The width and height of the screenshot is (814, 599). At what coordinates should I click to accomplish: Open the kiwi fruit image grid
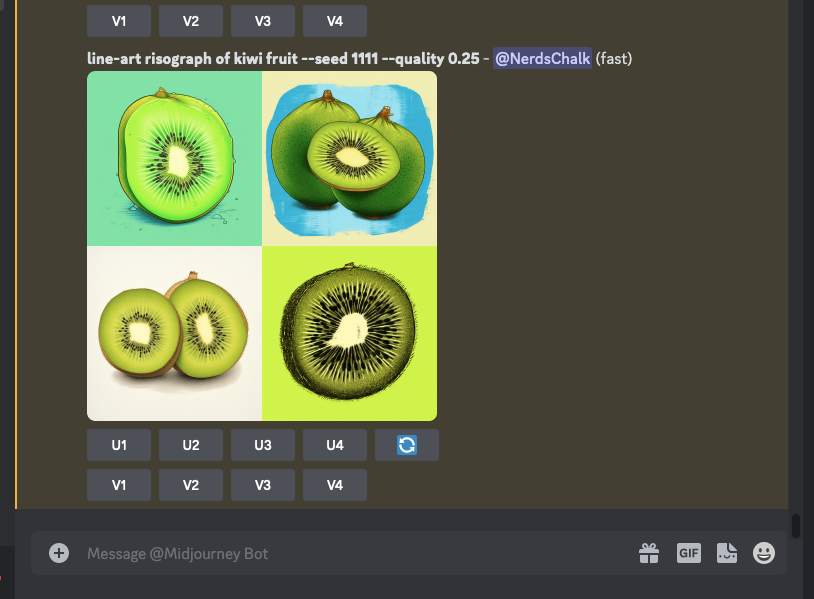[x=262, y=246]
